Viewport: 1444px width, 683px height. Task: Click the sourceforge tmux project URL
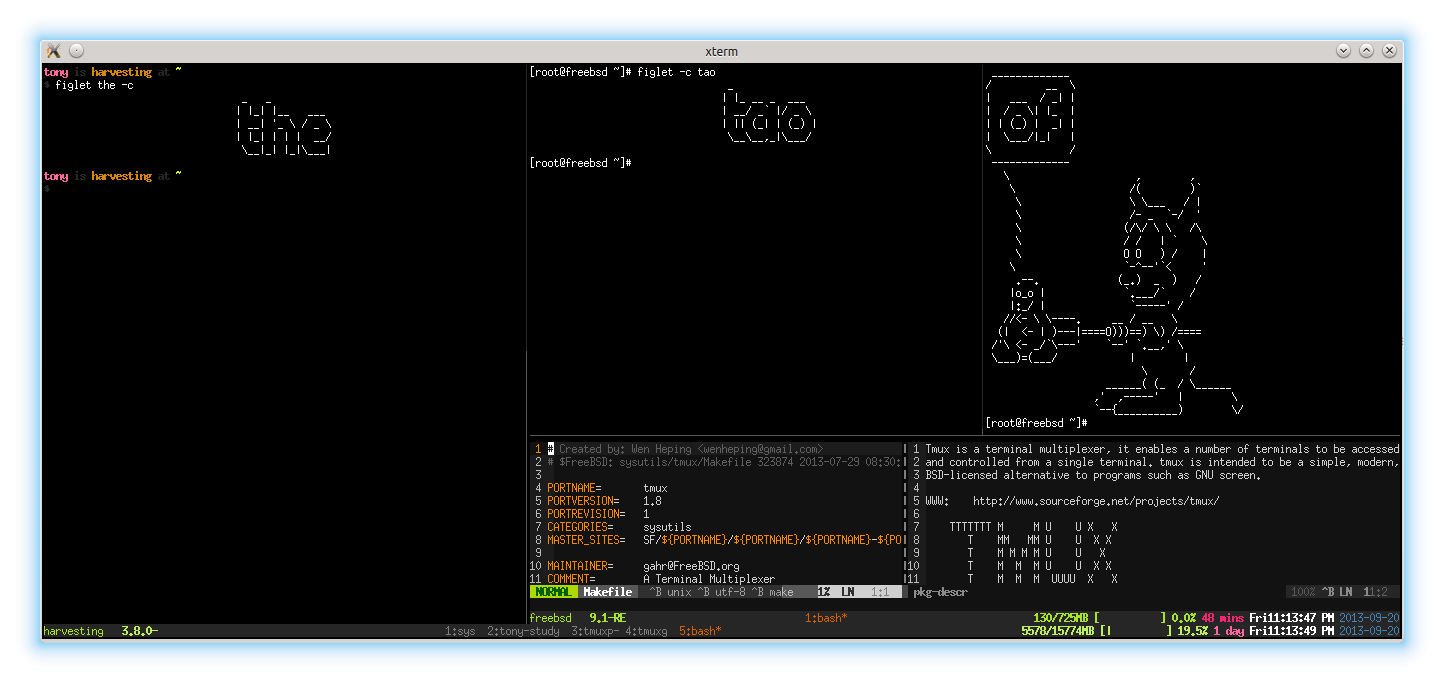pyautogui.click(x=1096, y=501)
